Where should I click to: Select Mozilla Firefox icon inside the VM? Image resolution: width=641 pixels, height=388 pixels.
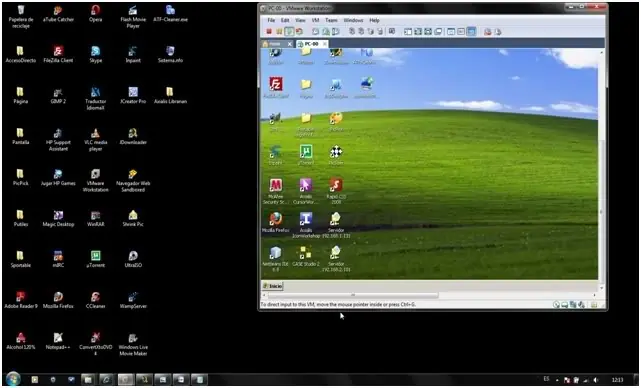[x=276, y=223]
